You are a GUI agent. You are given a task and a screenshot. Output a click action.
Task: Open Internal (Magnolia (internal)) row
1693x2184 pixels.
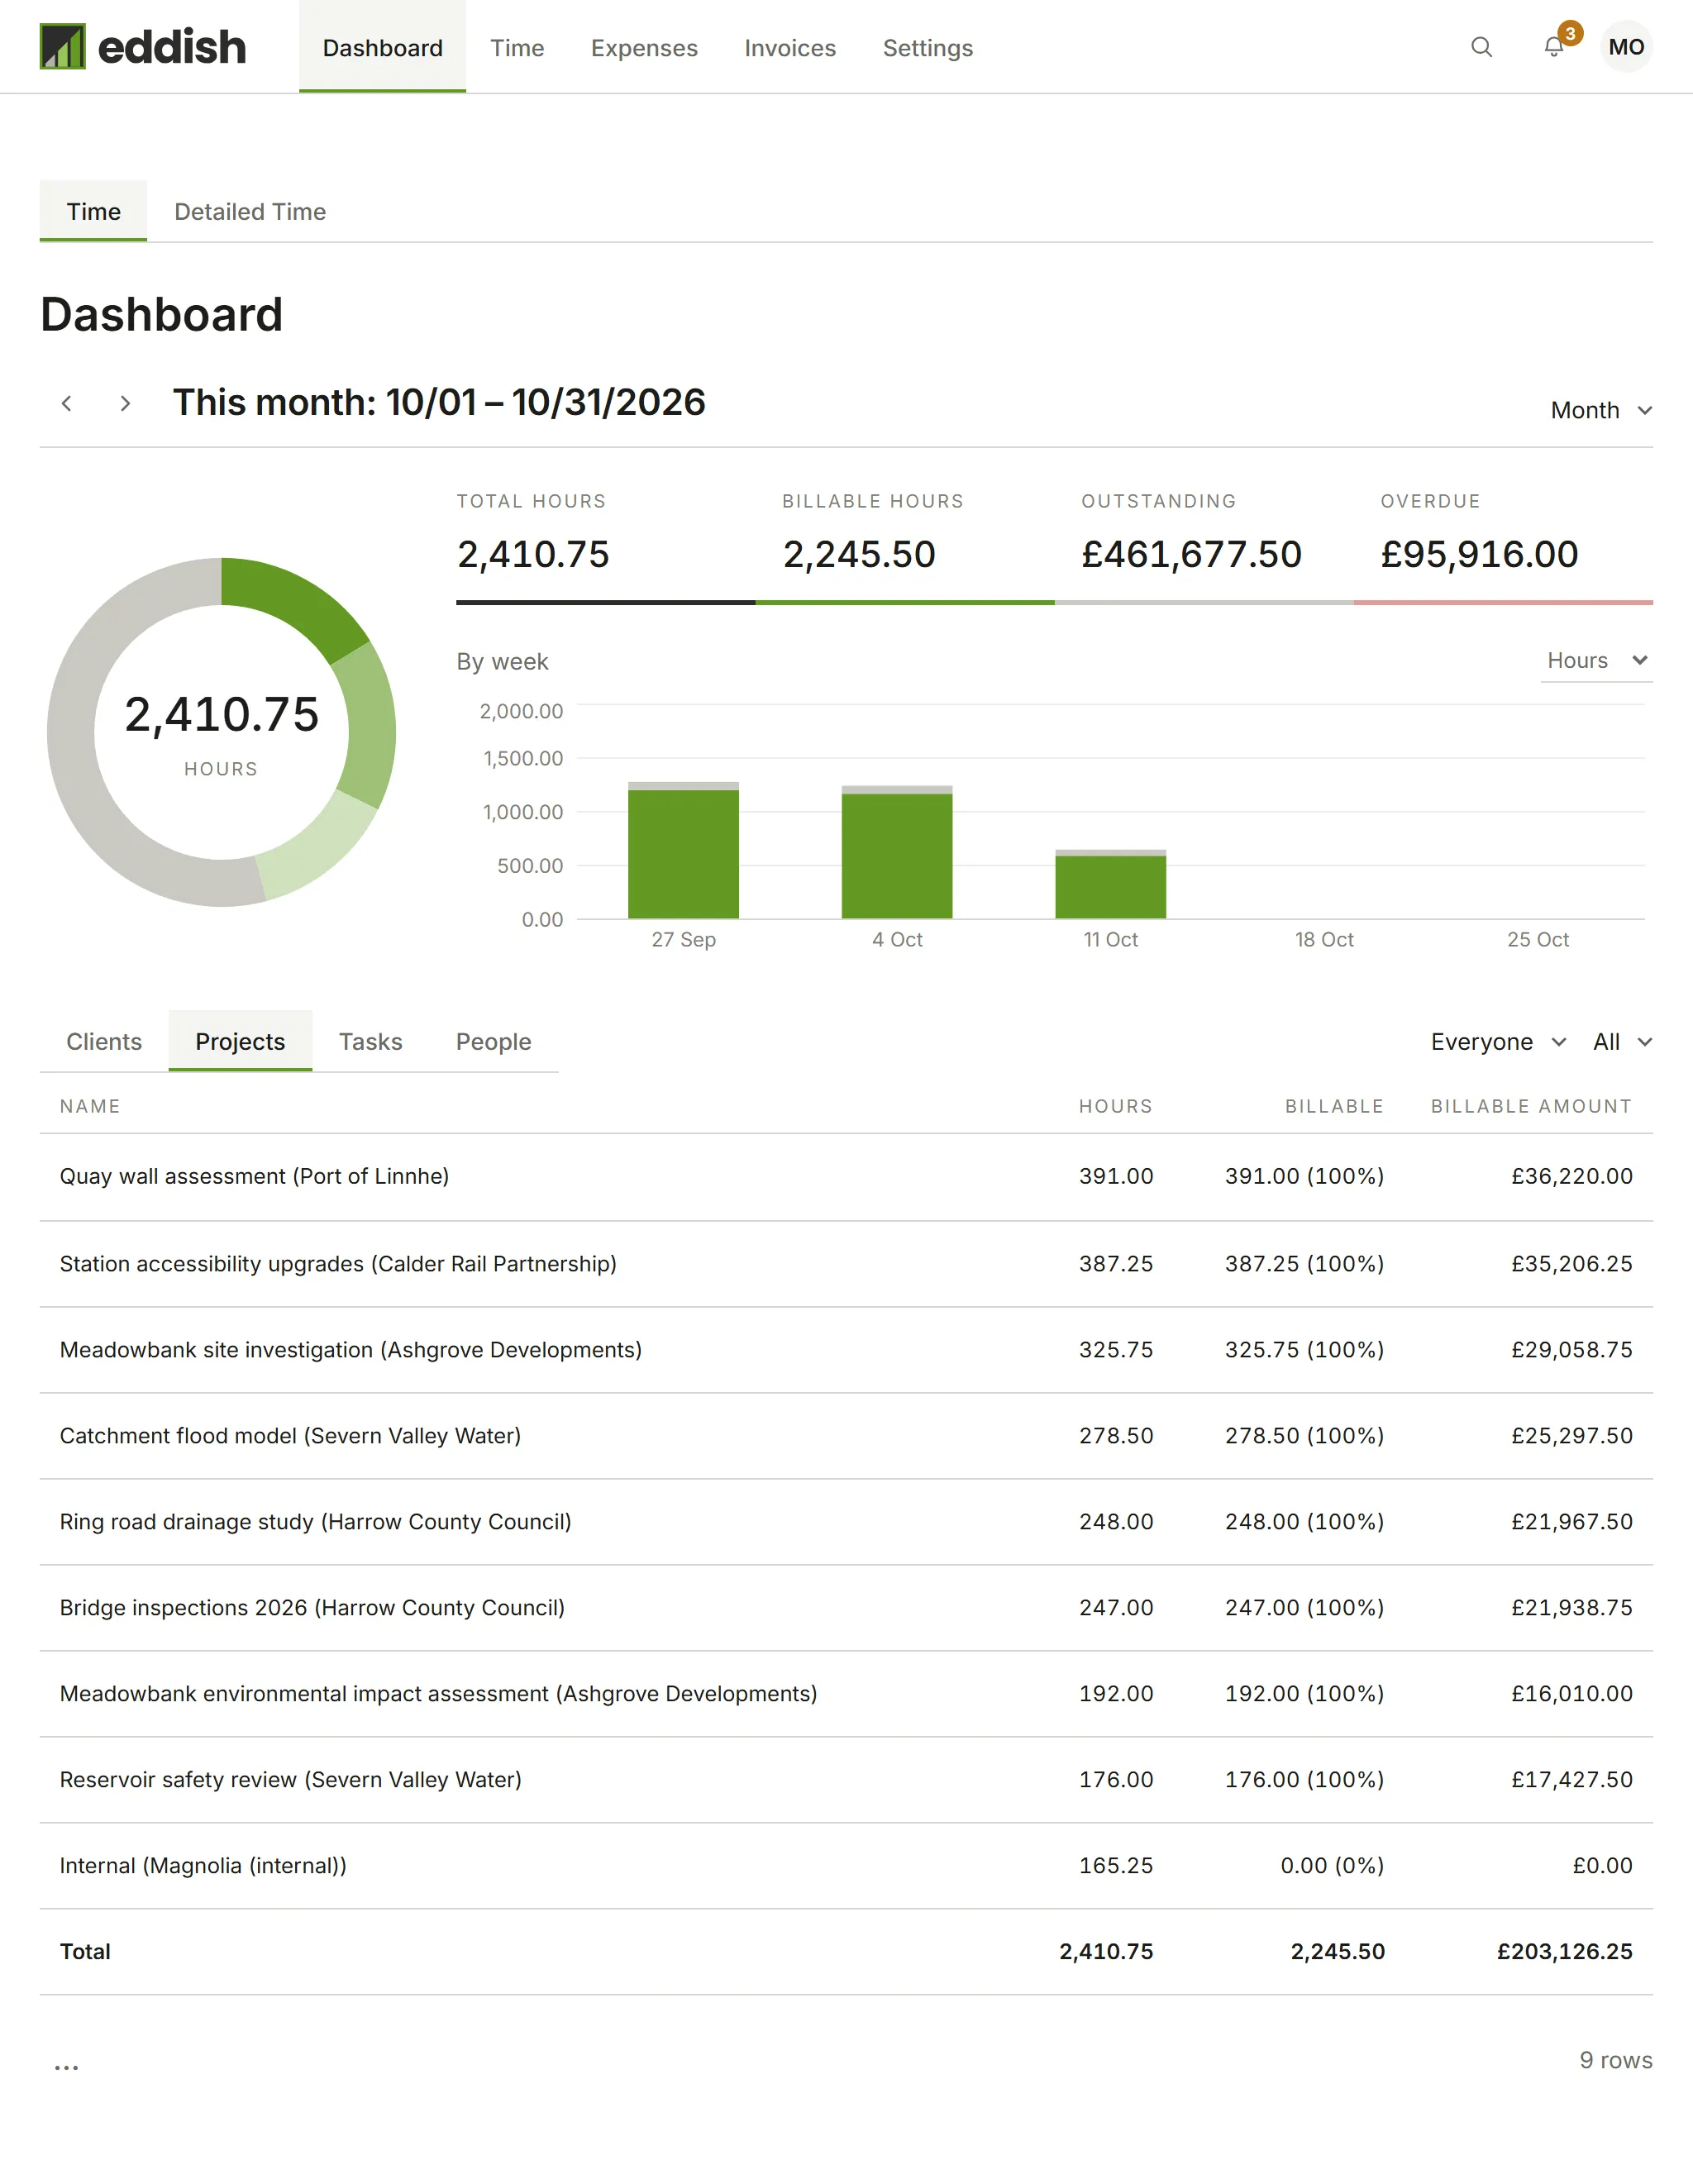tap(846, 1866)
